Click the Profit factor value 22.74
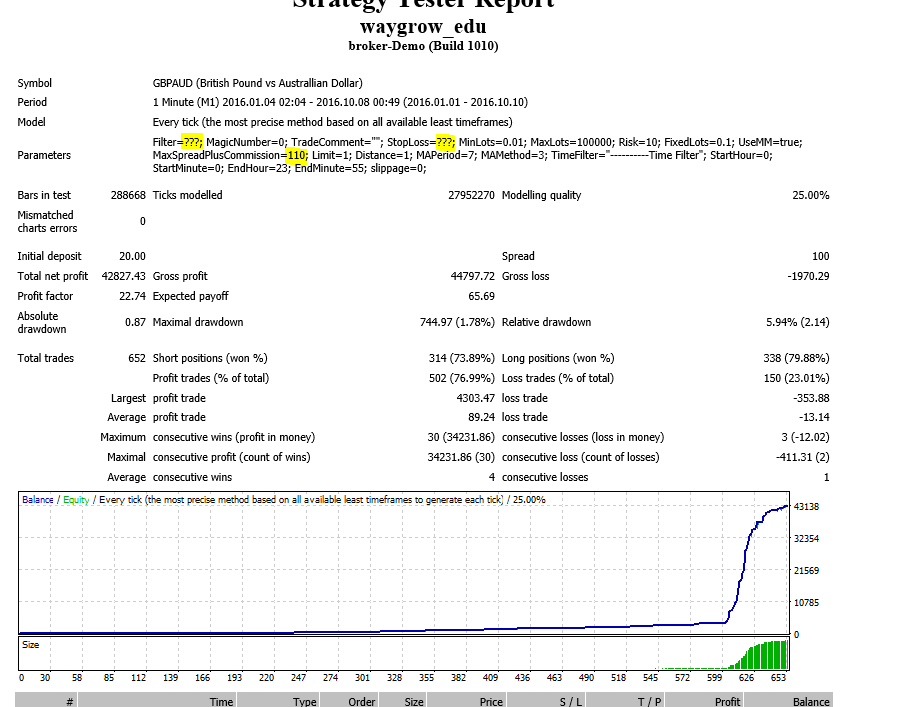 (x=132, y=296)
